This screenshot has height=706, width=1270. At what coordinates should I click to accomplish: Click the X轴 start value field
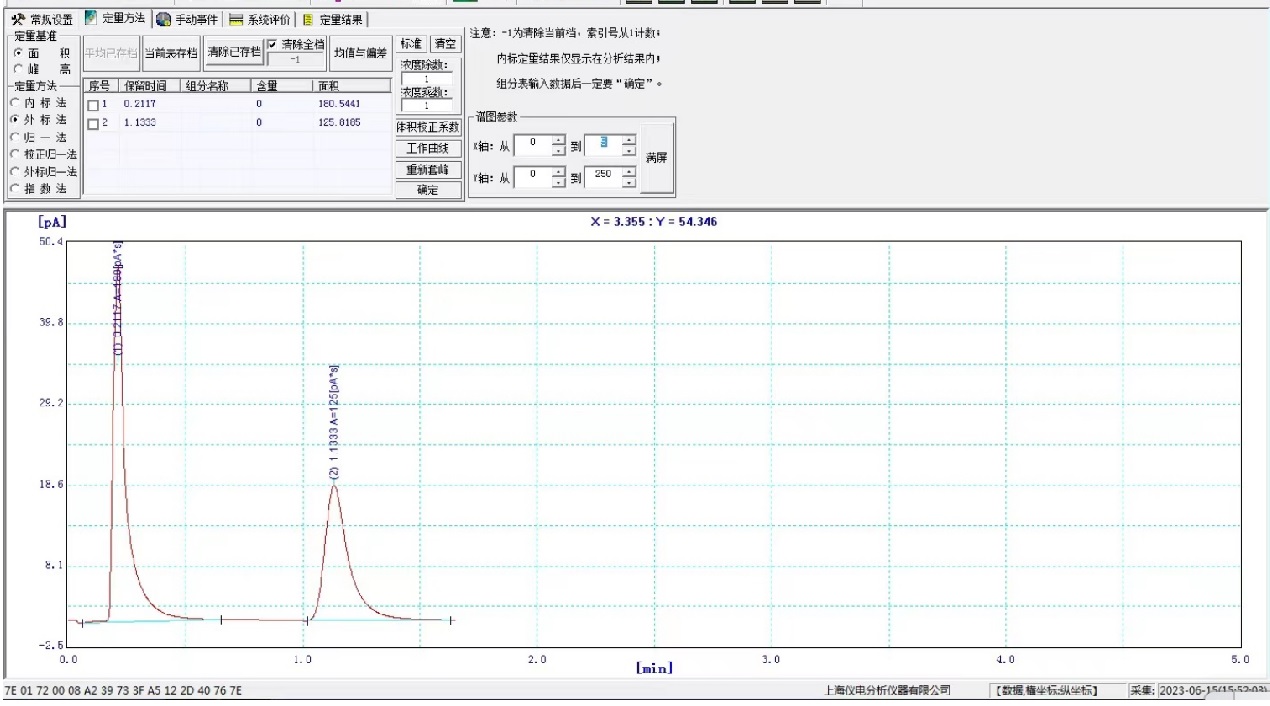pos(534,145)
